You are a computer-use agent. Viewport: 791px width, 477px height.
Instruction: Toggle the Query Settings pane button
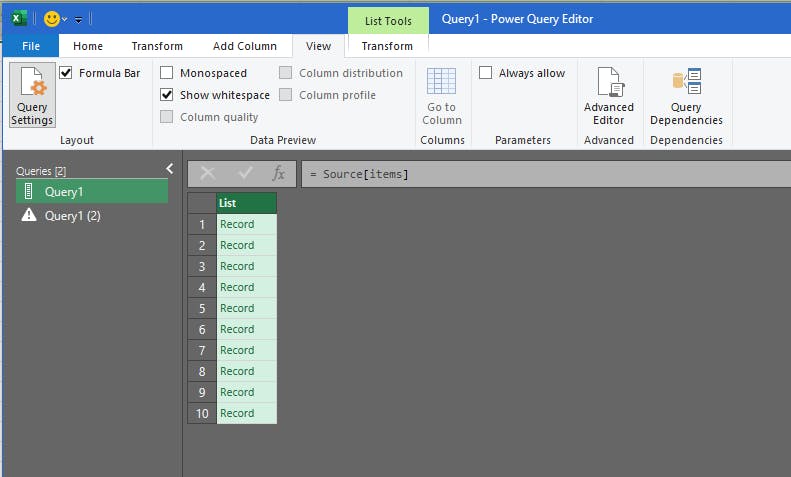pos(32,95)
